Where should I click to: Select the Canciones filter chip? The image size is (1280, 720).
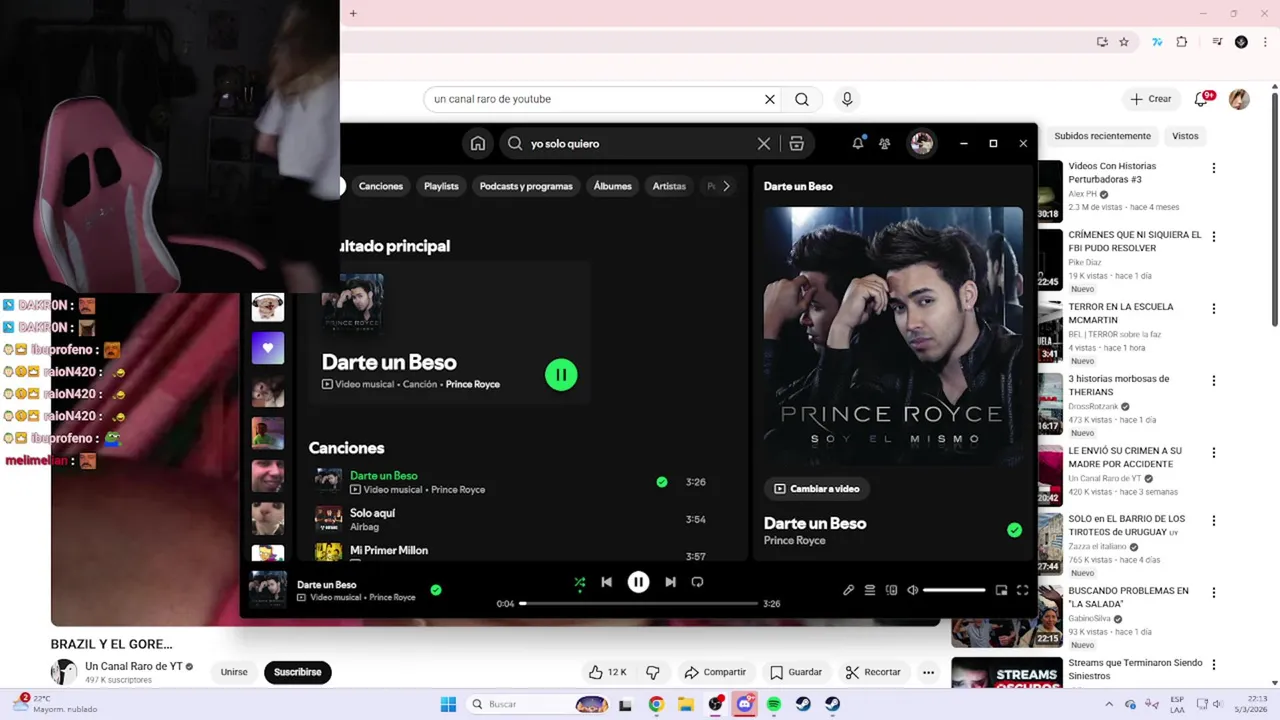381,186
